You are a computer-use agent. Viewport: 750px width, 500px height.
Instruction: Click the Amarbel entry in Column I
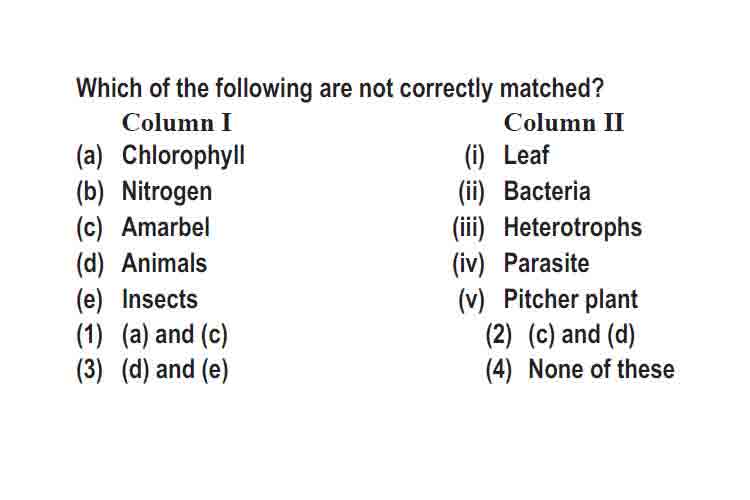point(165,227)
